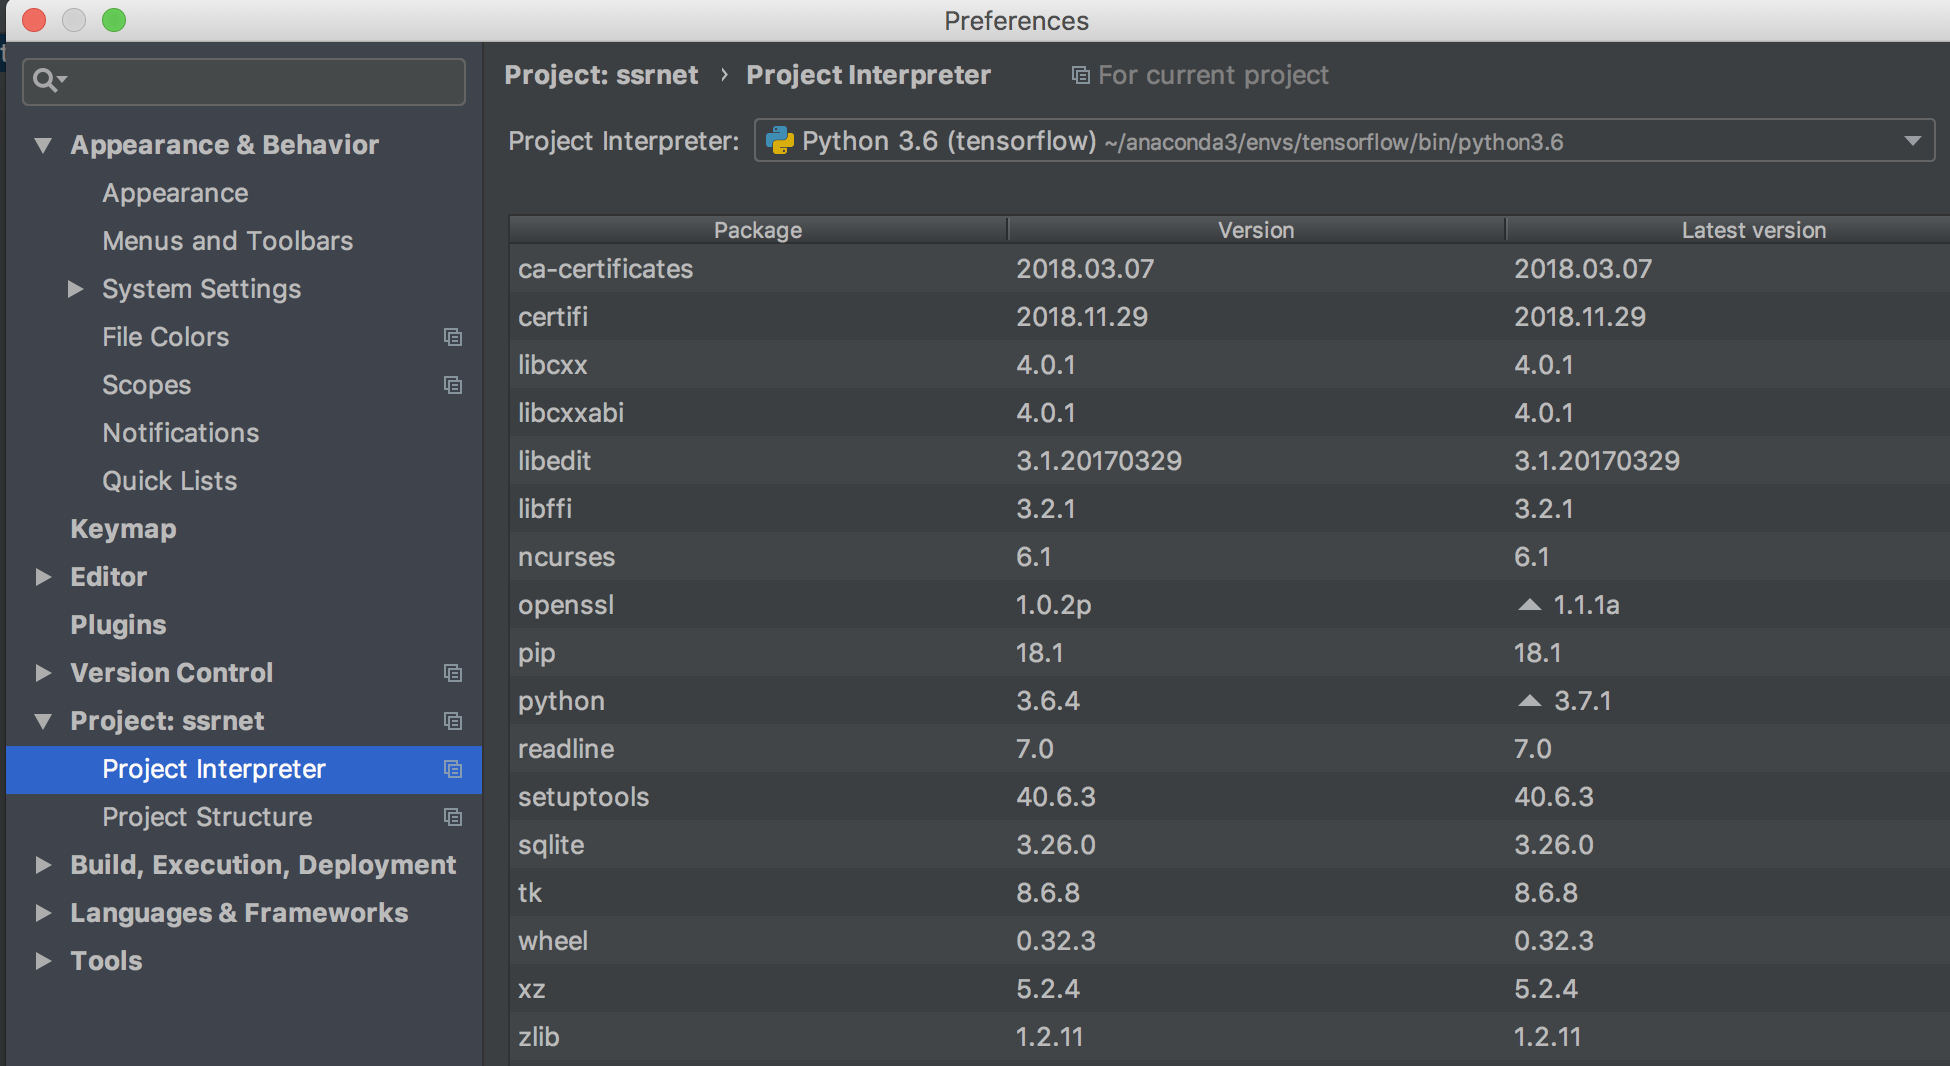
Task: Select the libffi package row
Action: point(1229,509)
